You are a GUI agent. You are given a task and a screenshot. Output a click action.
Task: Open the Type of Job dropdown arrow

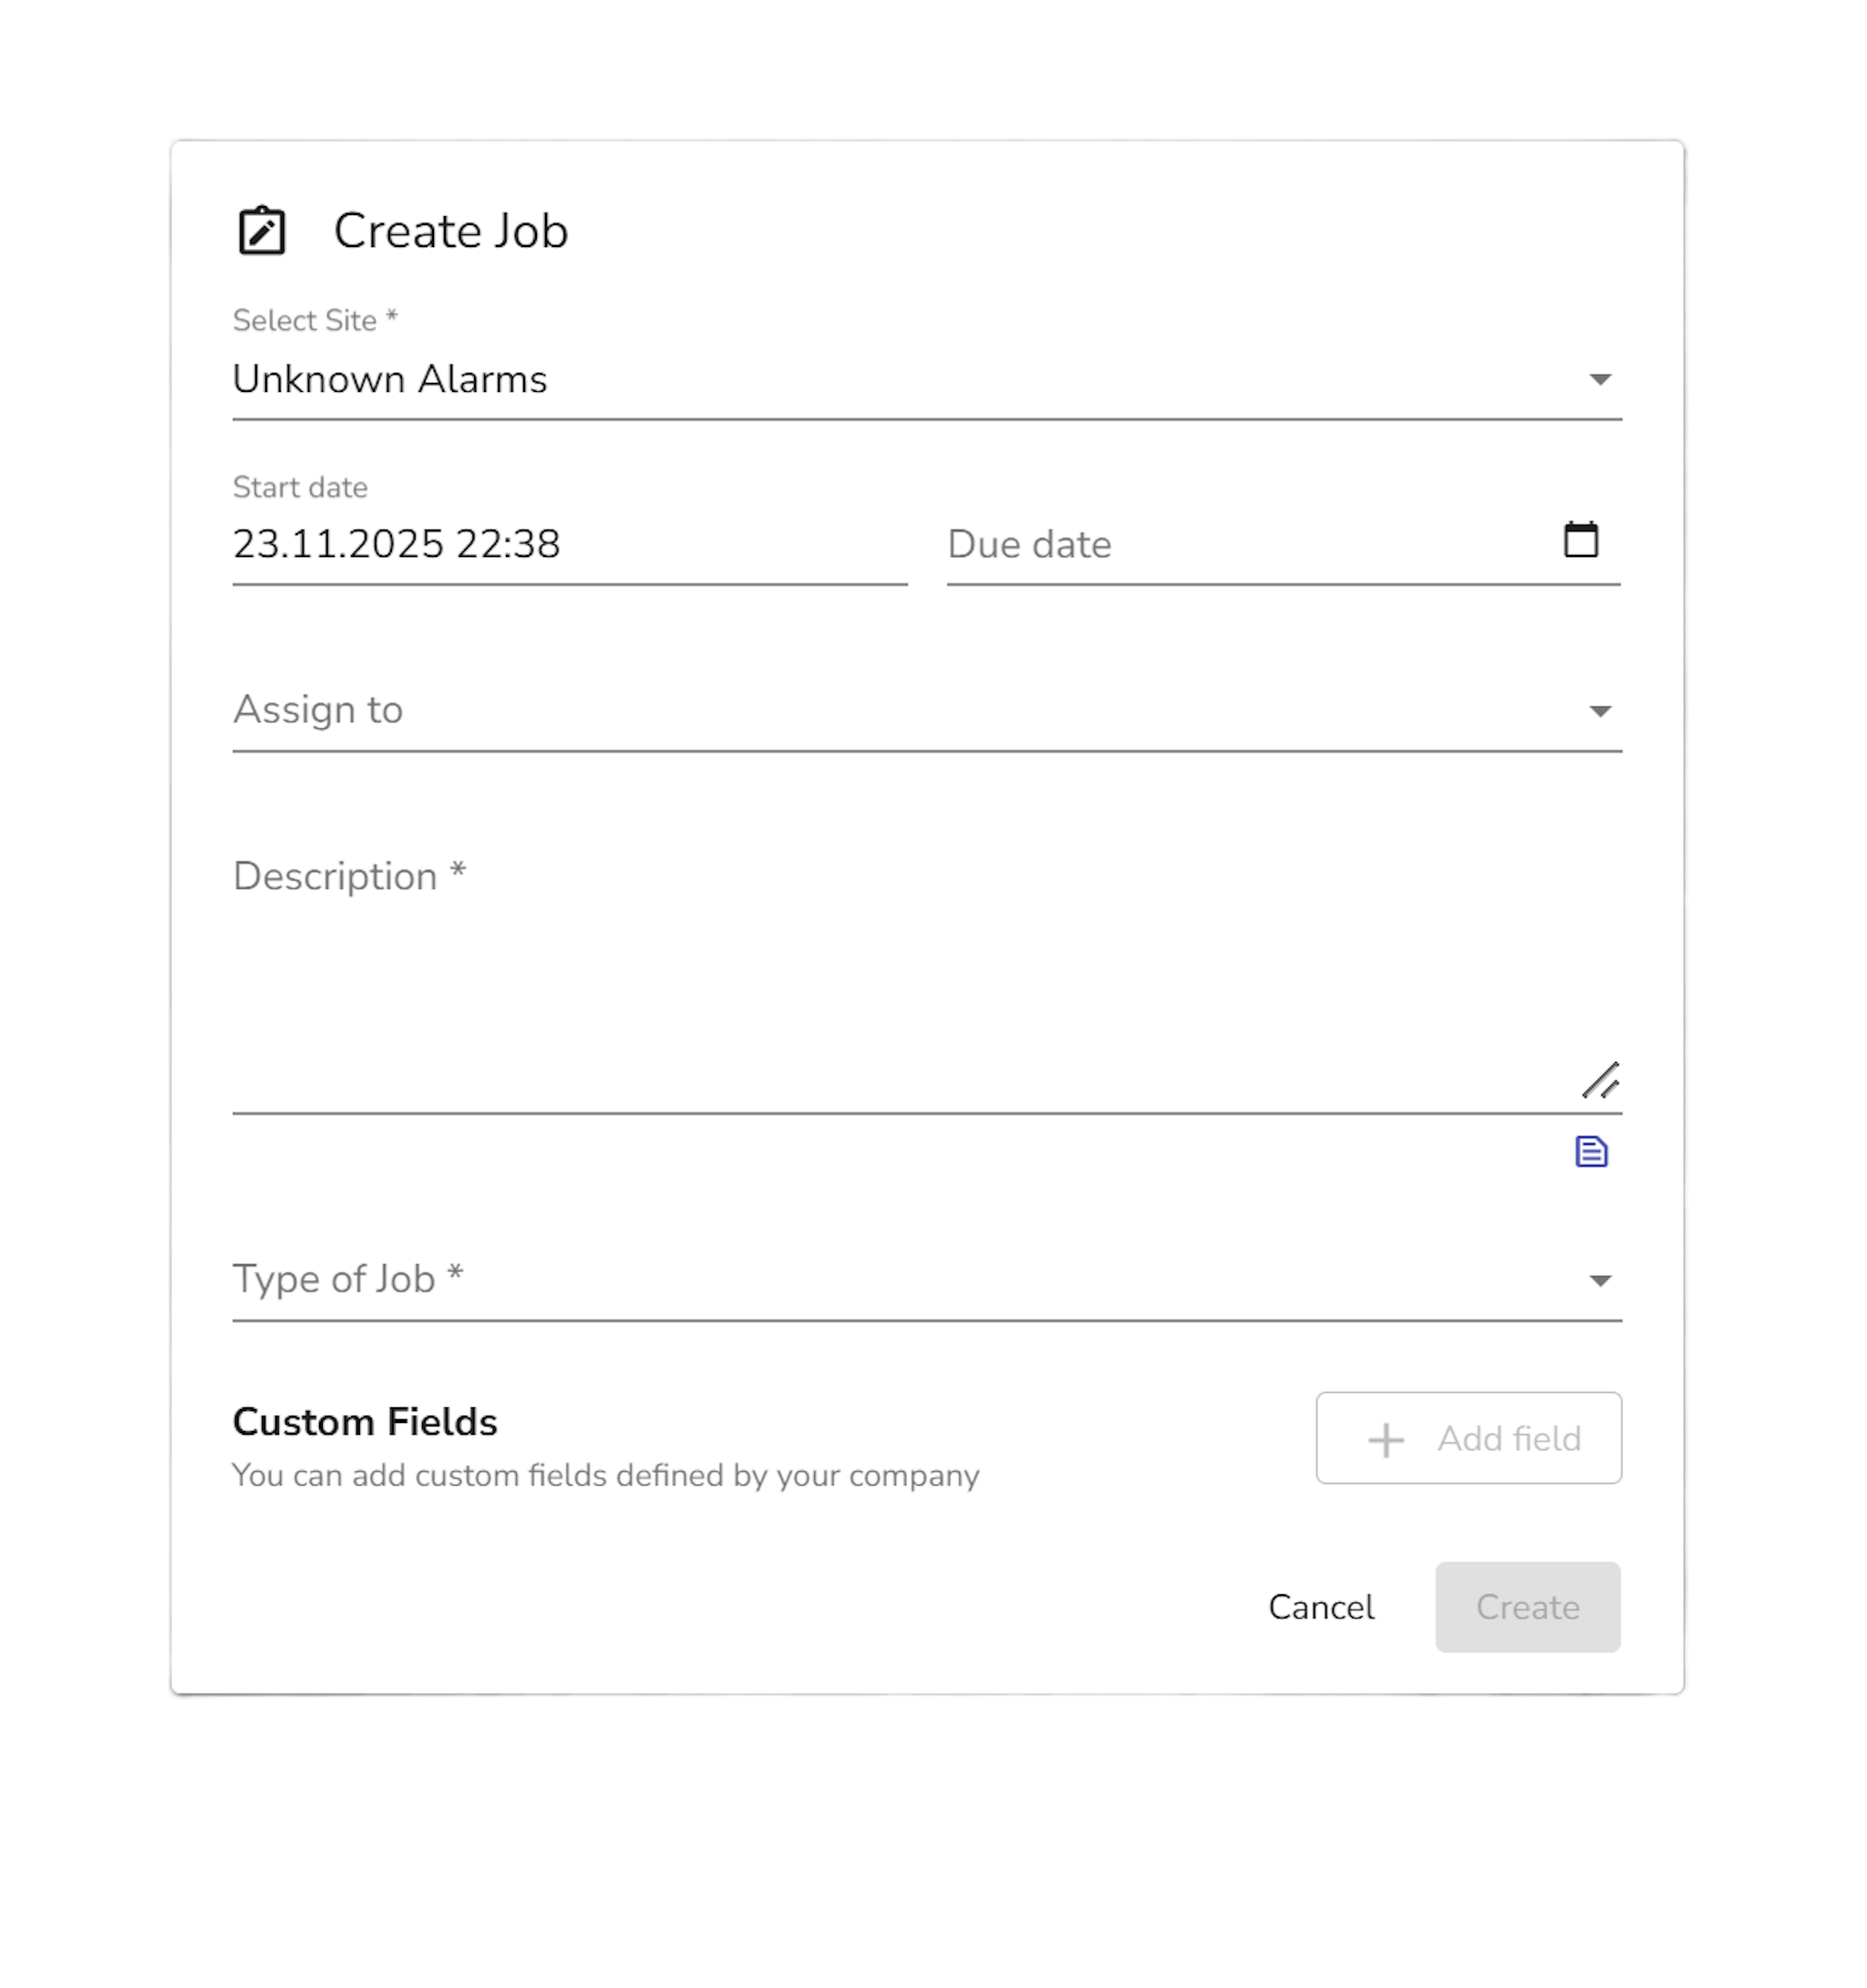pyautogui.click(x=1600, y=1281)
